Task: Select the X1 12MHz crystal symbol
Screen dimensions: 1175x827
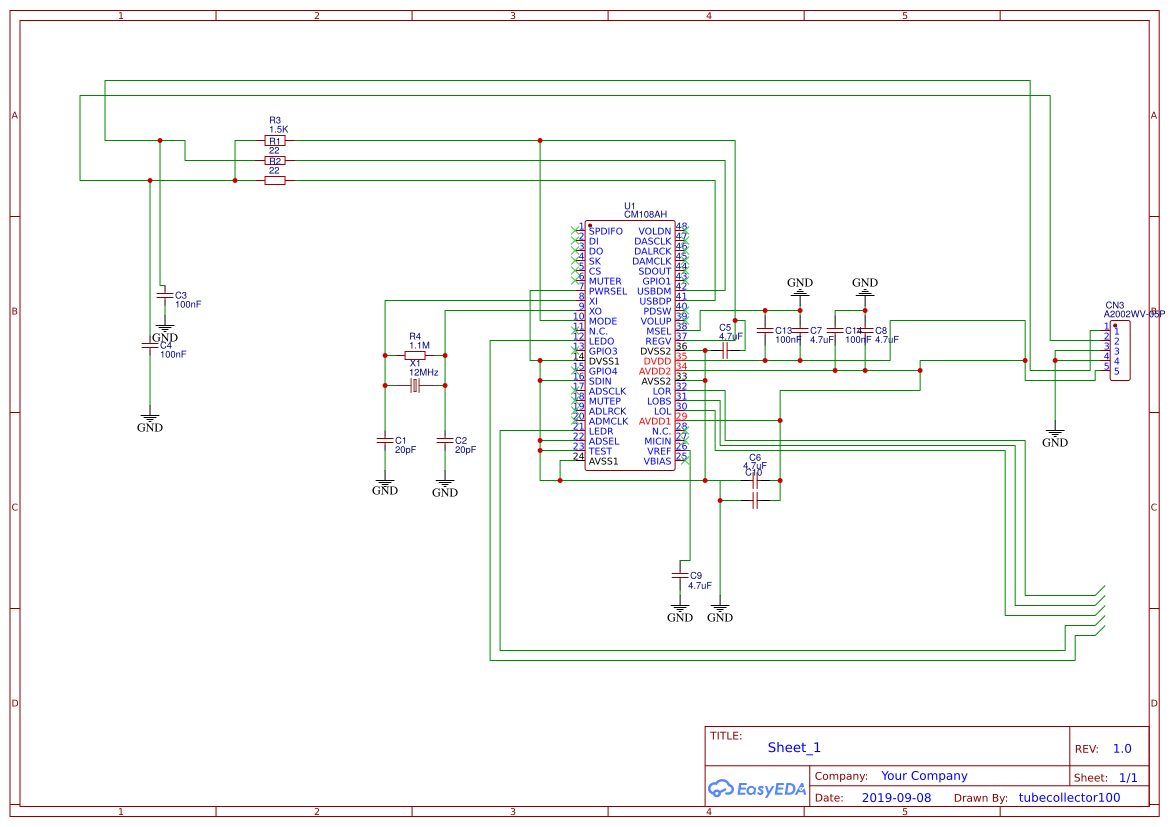Action: pyautogui.click(x=415, y=386)
